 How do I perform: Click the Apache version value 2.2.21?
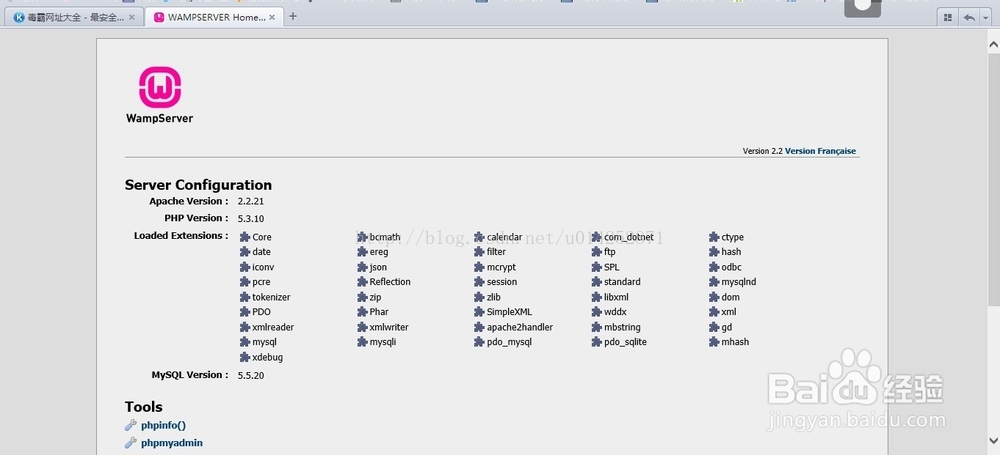pos(251,201)
